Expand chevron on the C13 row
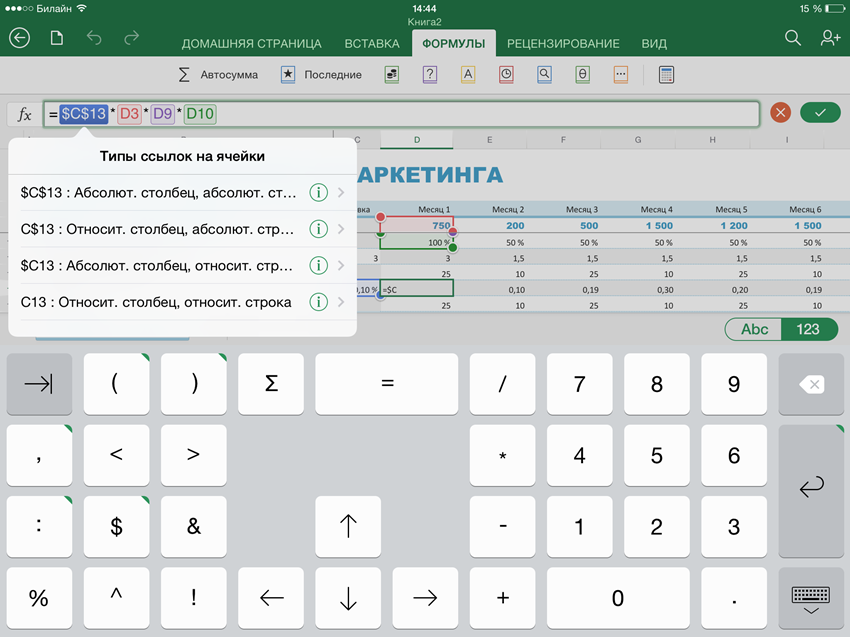 (x=341, y=302)
